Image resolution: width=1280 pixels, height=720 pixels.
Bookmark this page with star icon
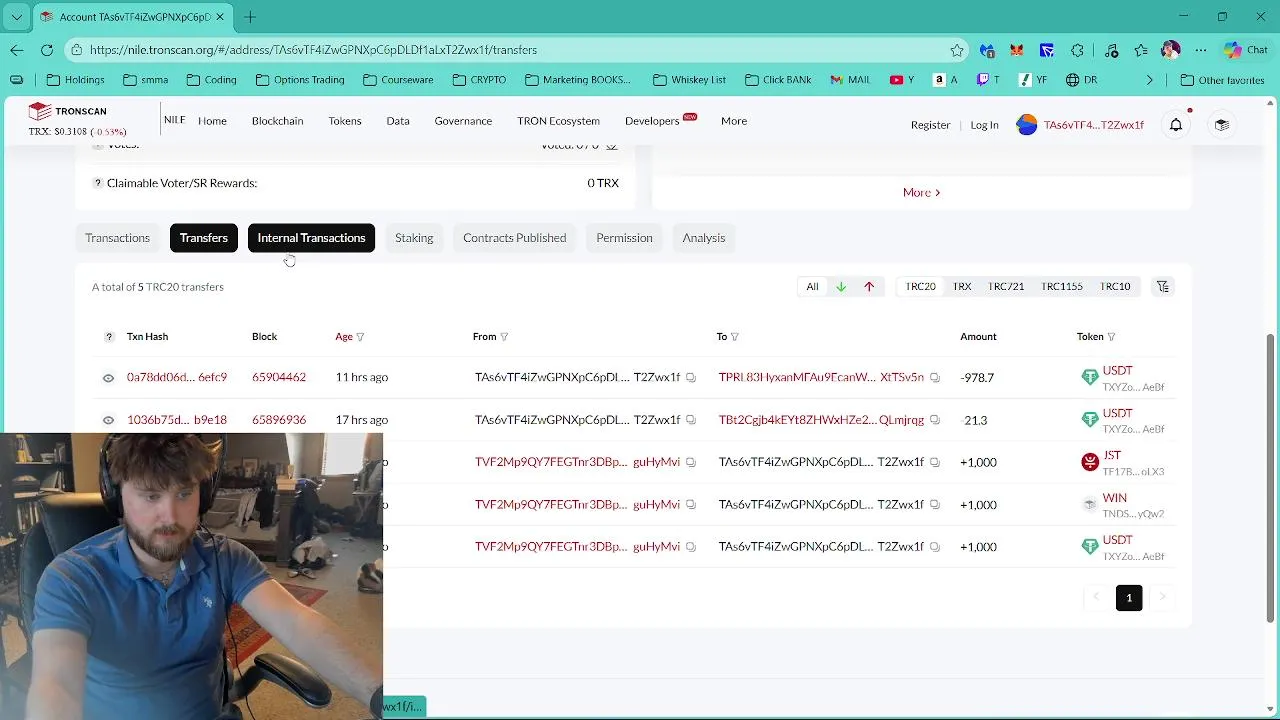click(957, 50)
